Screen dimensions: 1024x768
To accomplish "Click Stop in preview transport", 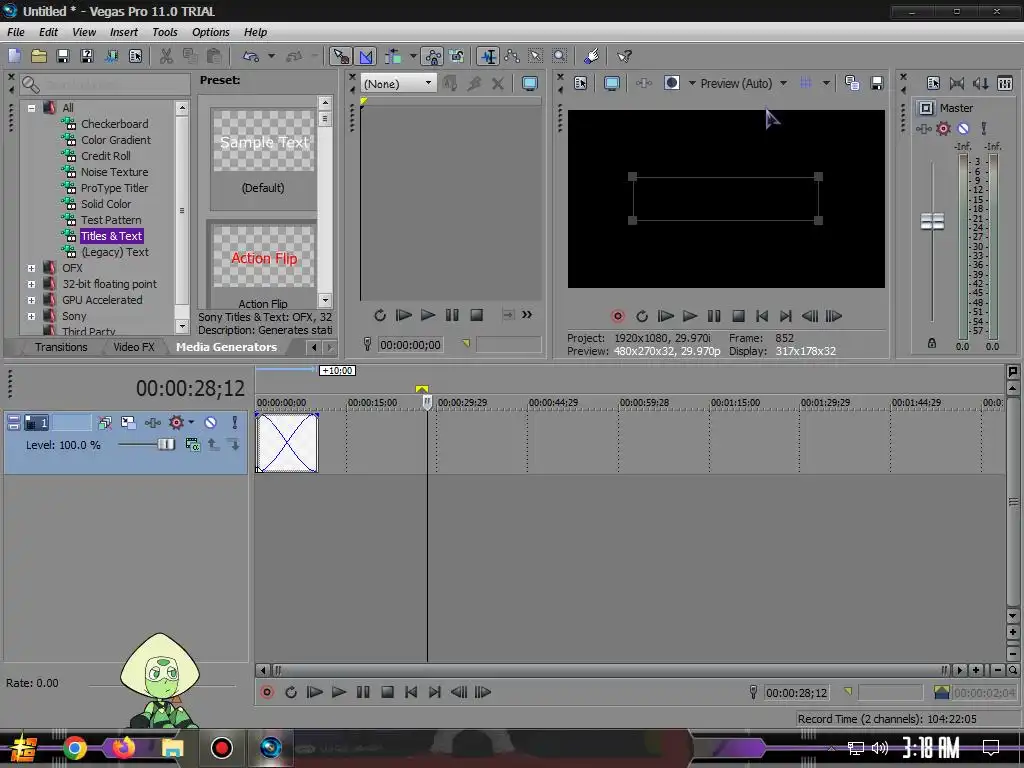I will point(738,316).
